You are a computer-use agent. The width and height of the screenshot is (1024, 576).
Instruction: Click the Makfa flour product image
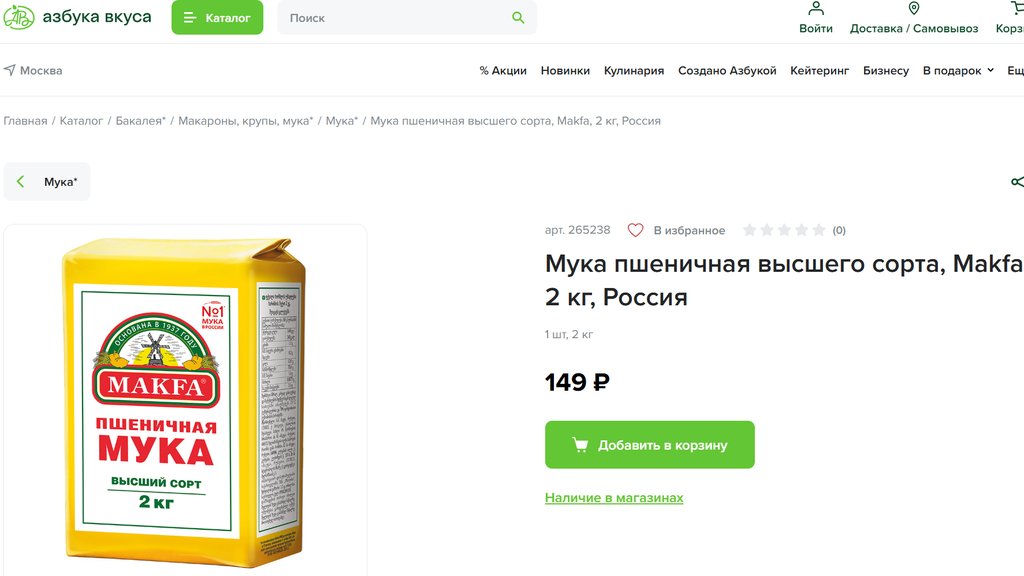pos(185,402)
